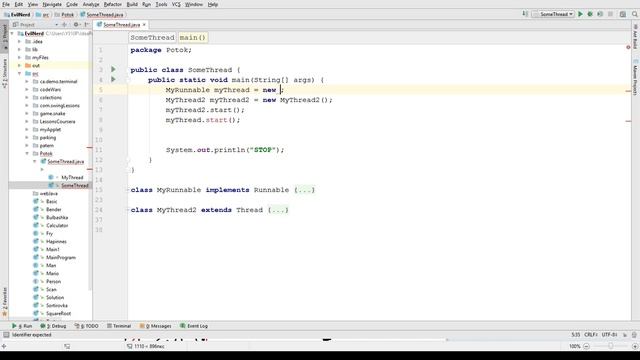
Task: Run the SomeThread configuration
Action: click(580, 14)
